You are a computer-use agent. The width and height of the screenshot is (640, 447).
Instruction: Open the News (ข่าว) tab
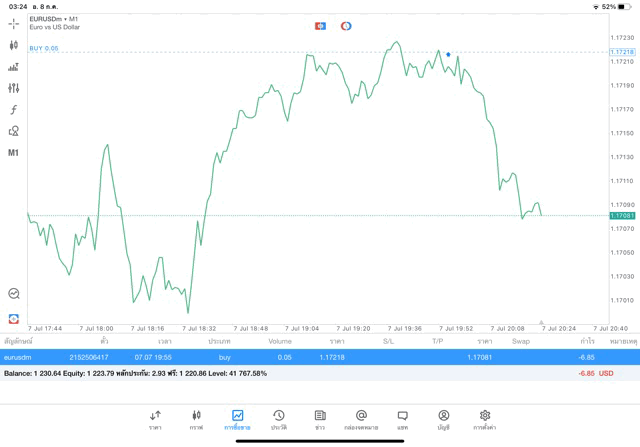319,419
